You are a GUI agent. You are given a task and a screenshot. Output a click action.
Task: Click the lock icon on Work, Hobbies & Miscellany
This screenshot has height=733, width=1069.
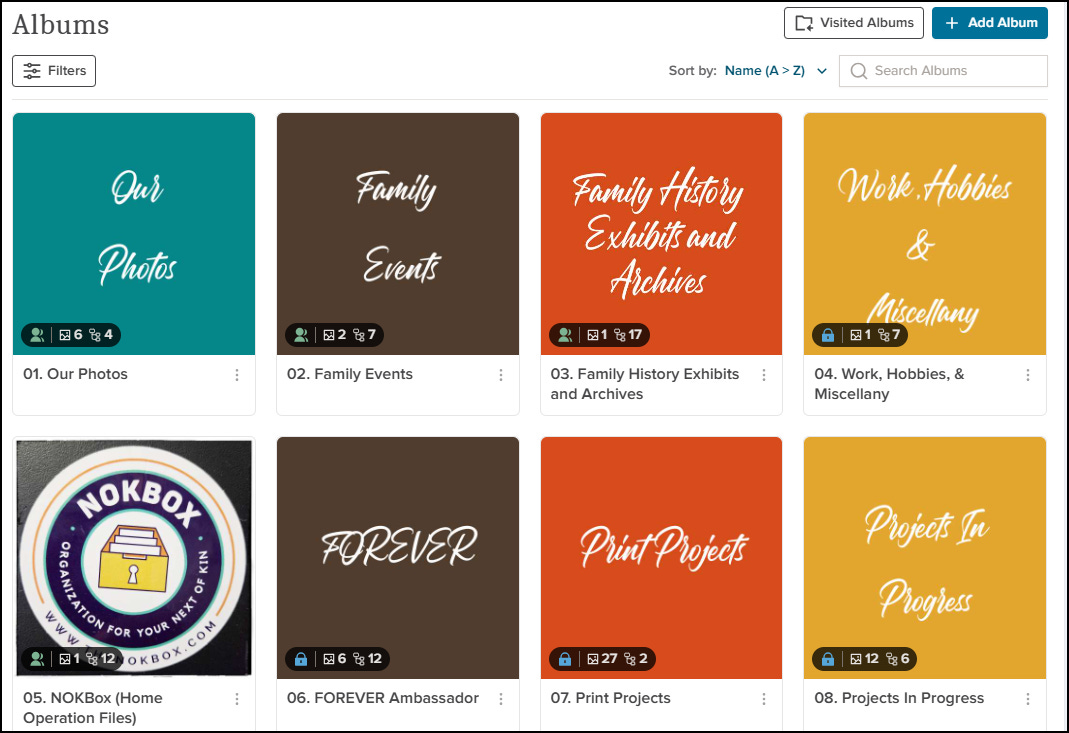[x=828, y=335]
